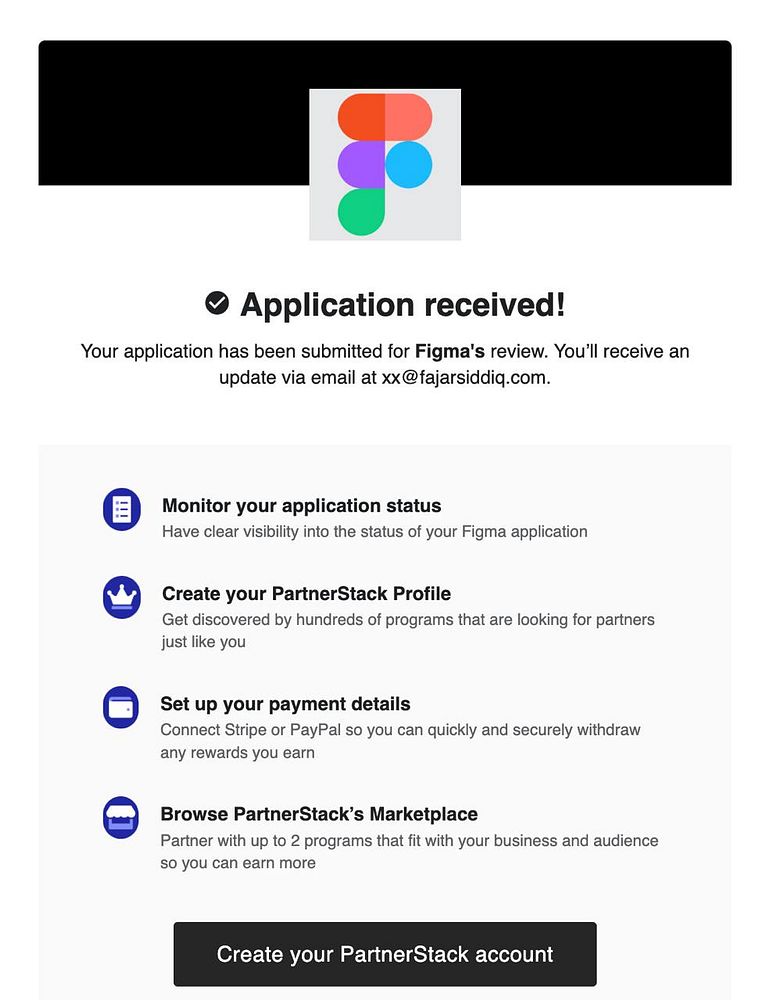This screenshot has height=1000, width=777.
Task: Click the Connect Stripe or PayPal description
Action: [400, 741]
